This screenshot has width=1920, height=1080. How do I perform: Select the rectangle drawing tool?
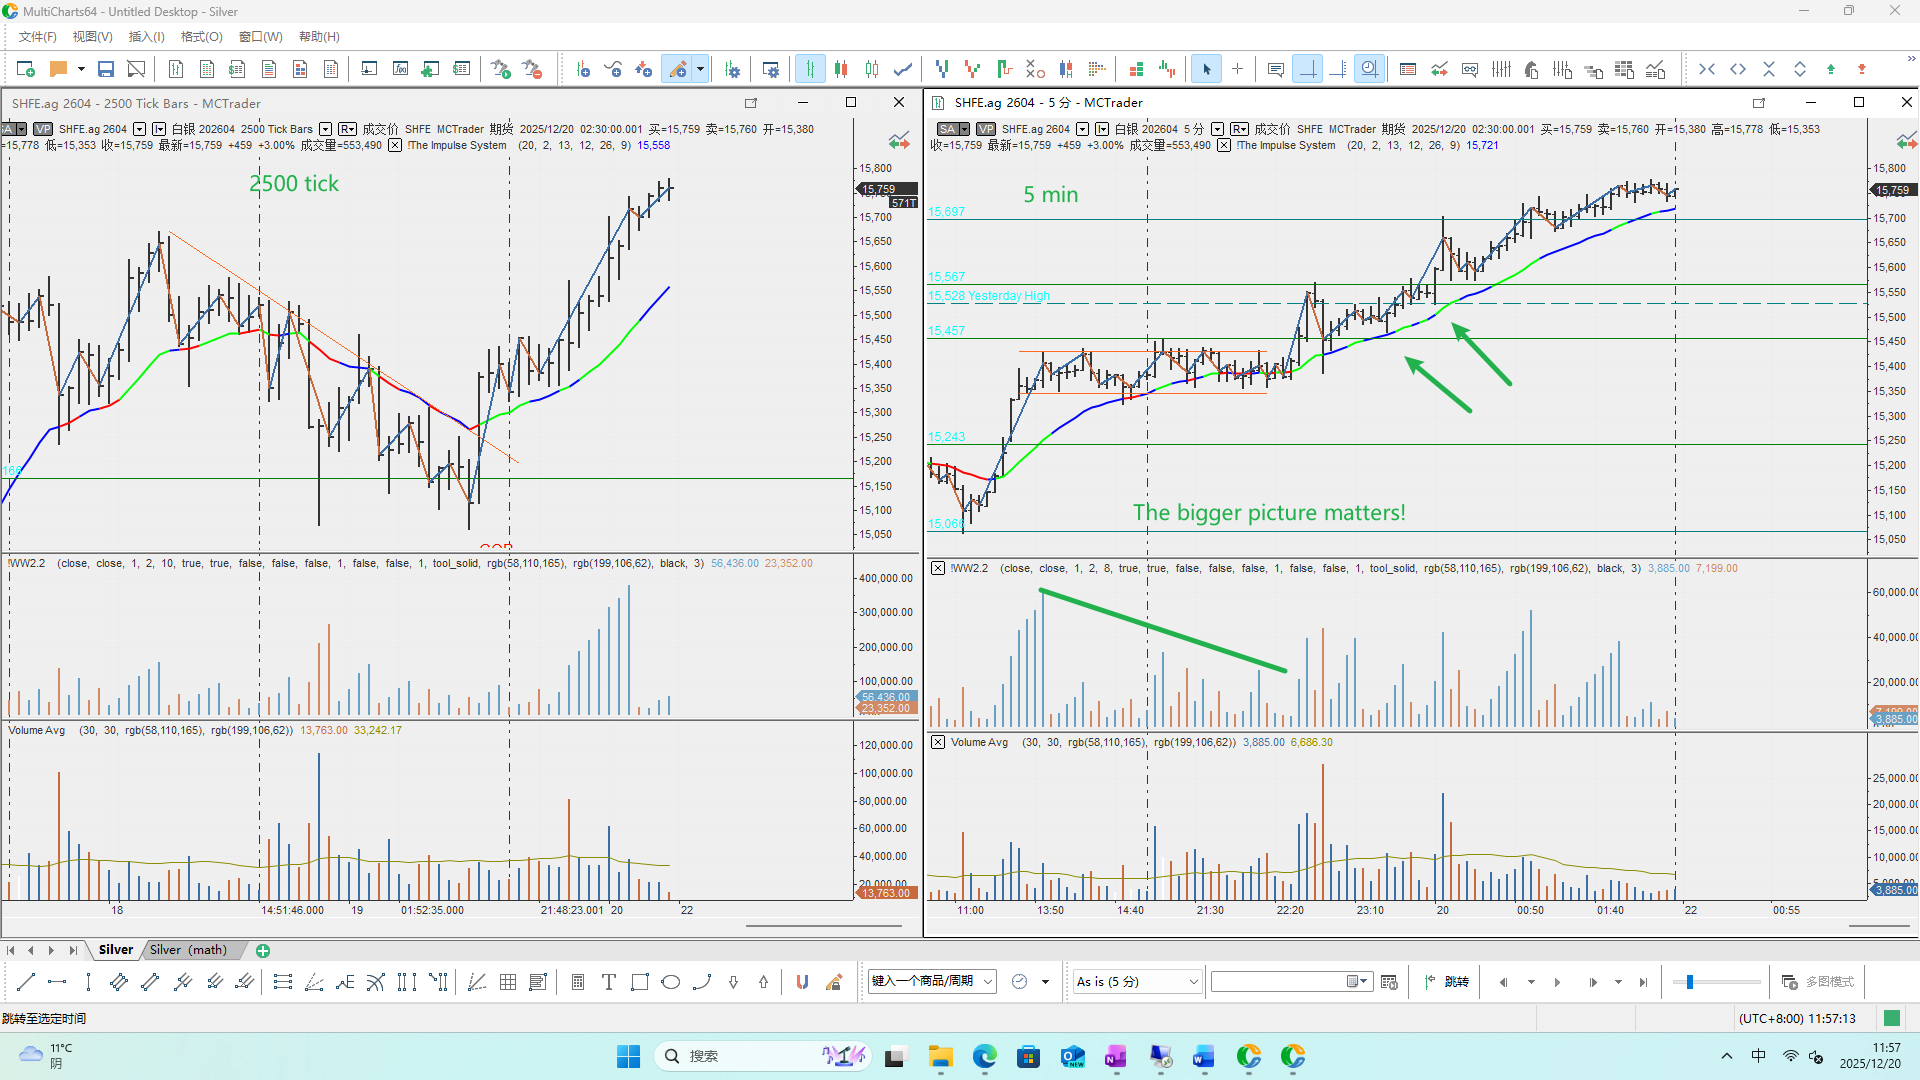(640, 982)
